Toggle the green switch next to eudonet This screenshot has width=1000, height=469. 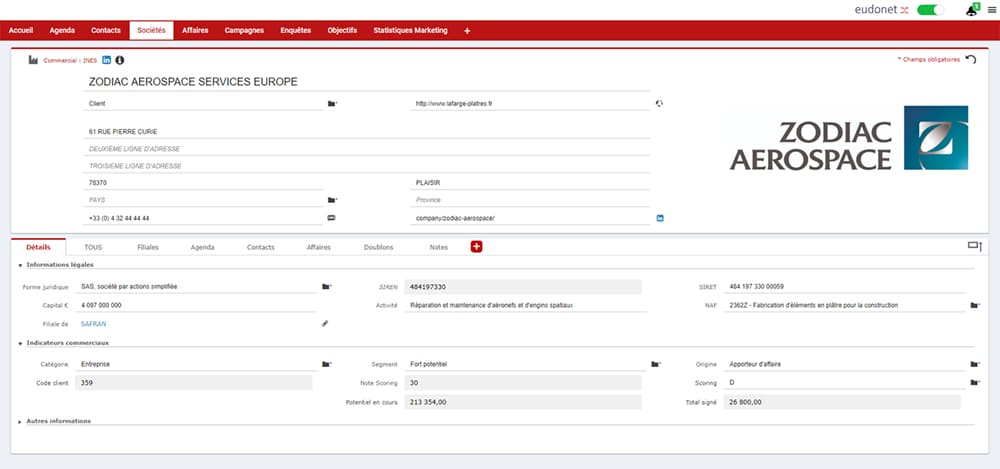point(930,10)
